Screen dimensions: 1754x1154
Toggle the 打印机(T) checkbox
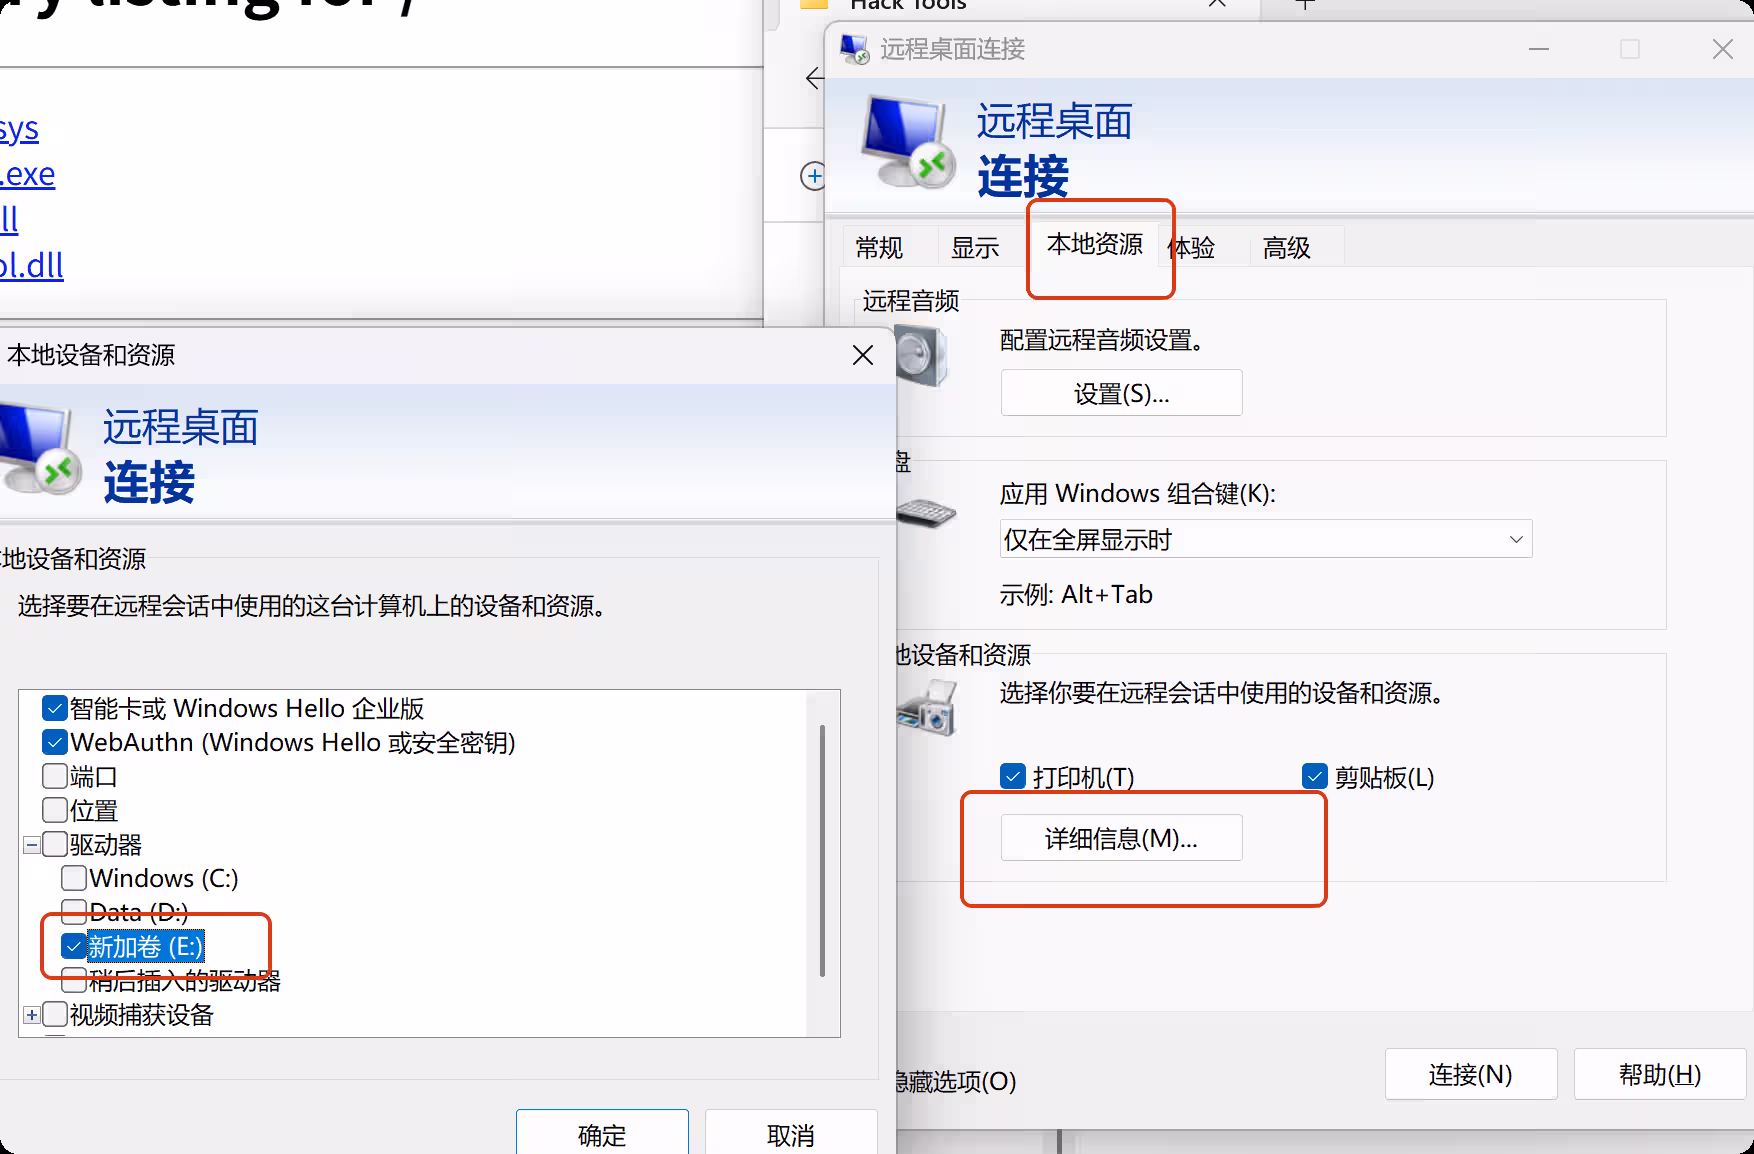pyautogui.click(x=1013, y=776)
